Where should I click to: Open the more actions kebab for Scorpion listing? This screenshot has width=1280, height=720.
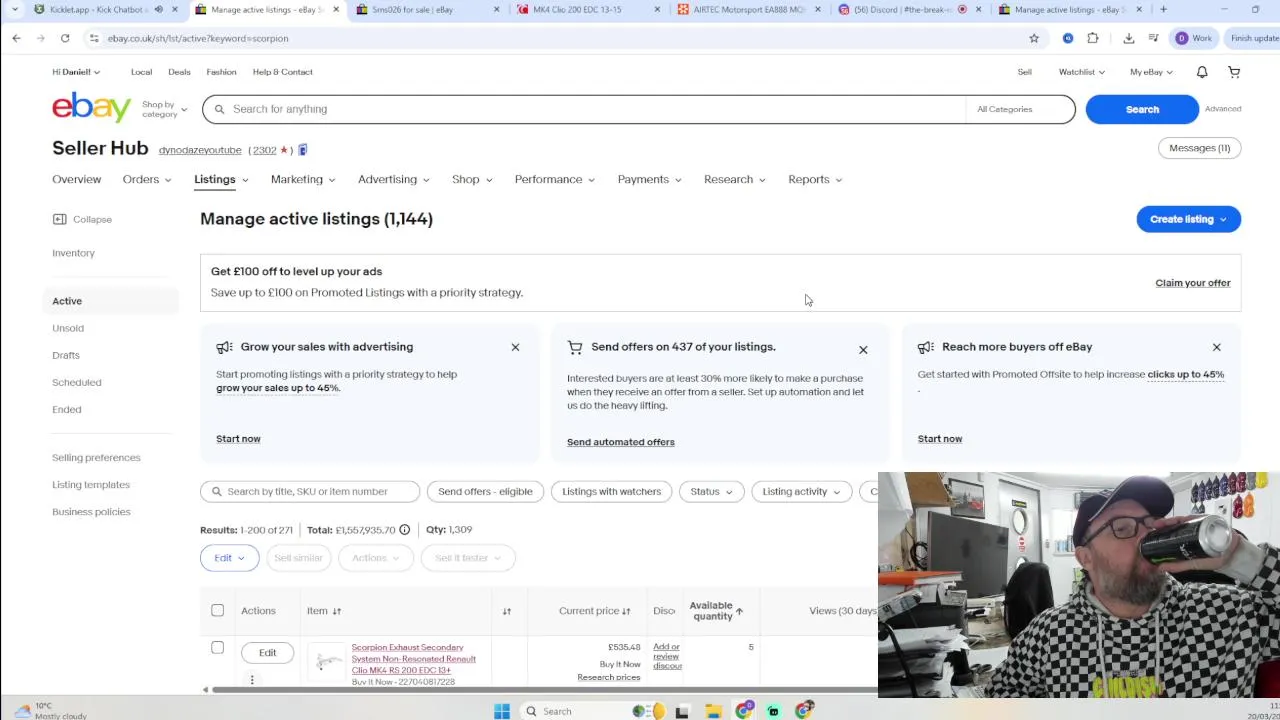click(252, 680)
